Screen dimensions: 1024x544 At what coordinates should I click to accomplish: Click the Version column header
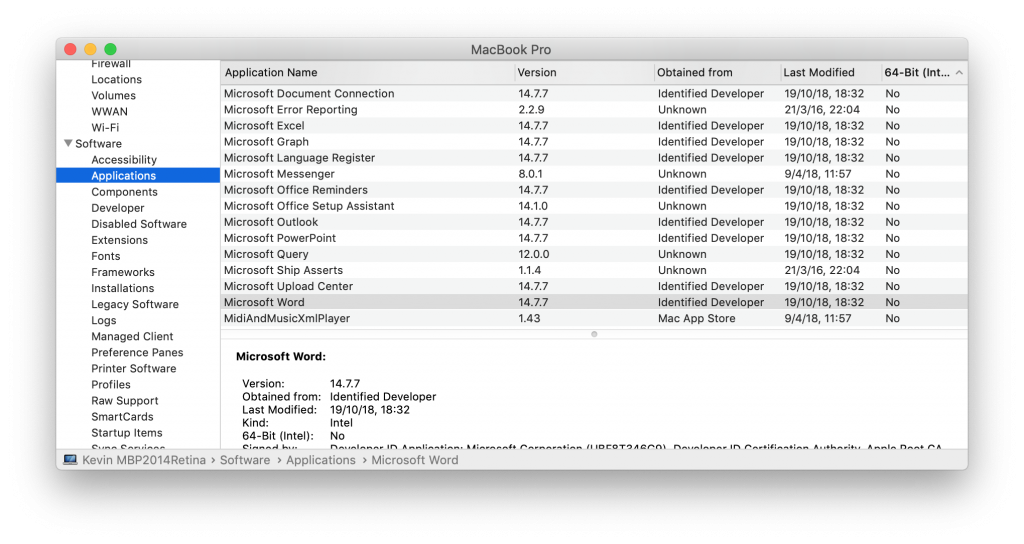coord(584,72)
